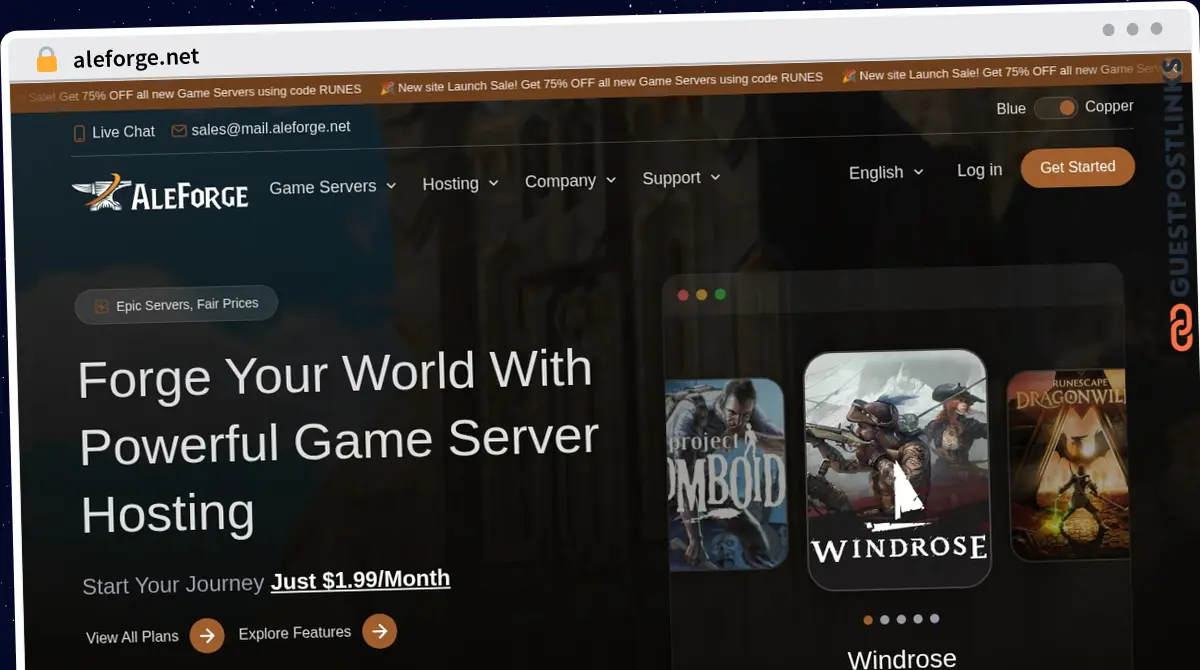Open the English language selector
This screenshot has width=1200, height=670.
[886, 172]
